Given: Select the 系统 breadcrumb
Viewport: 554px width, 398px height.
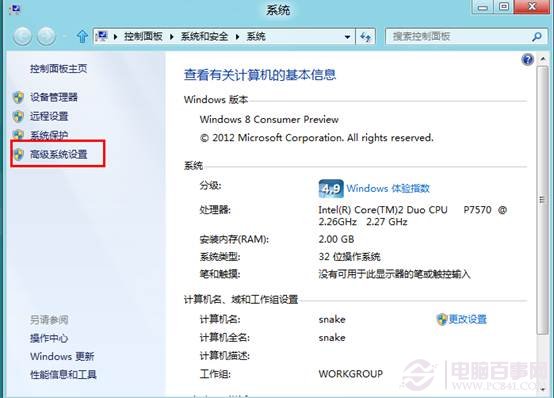Looking at the screenshot, I should click(256, 36).
